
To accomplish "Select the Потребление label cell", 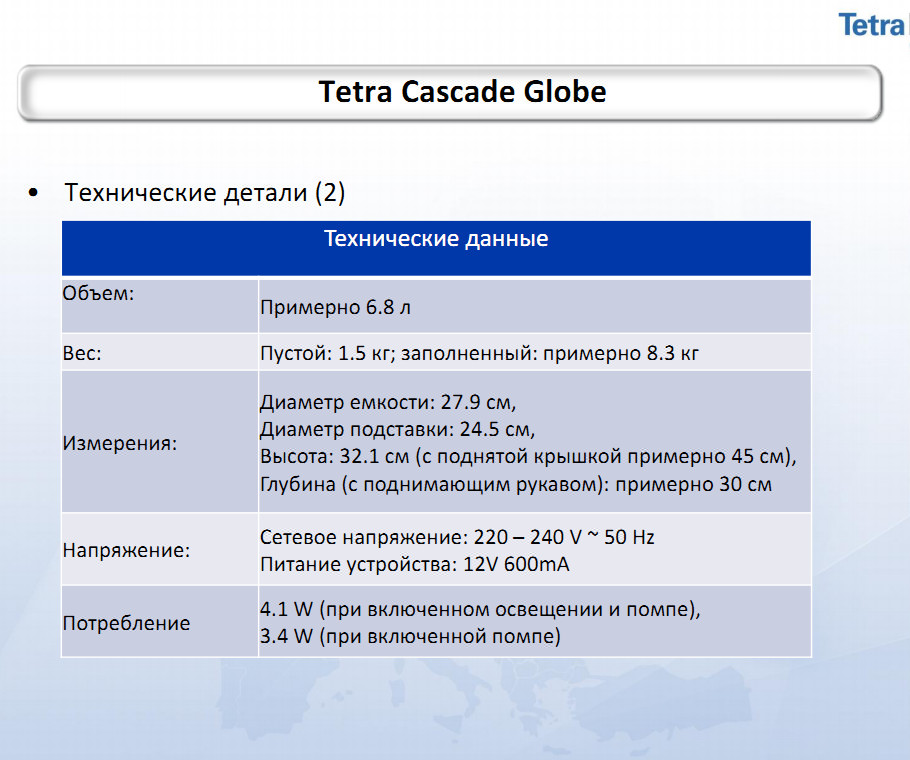I will coord(126,623).
